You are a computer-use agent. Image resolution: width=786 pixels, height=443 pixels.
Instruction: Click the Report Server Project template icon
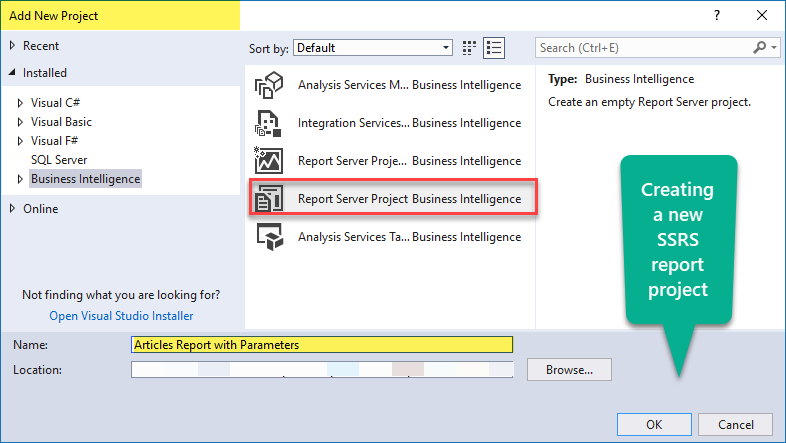(269, 198)
